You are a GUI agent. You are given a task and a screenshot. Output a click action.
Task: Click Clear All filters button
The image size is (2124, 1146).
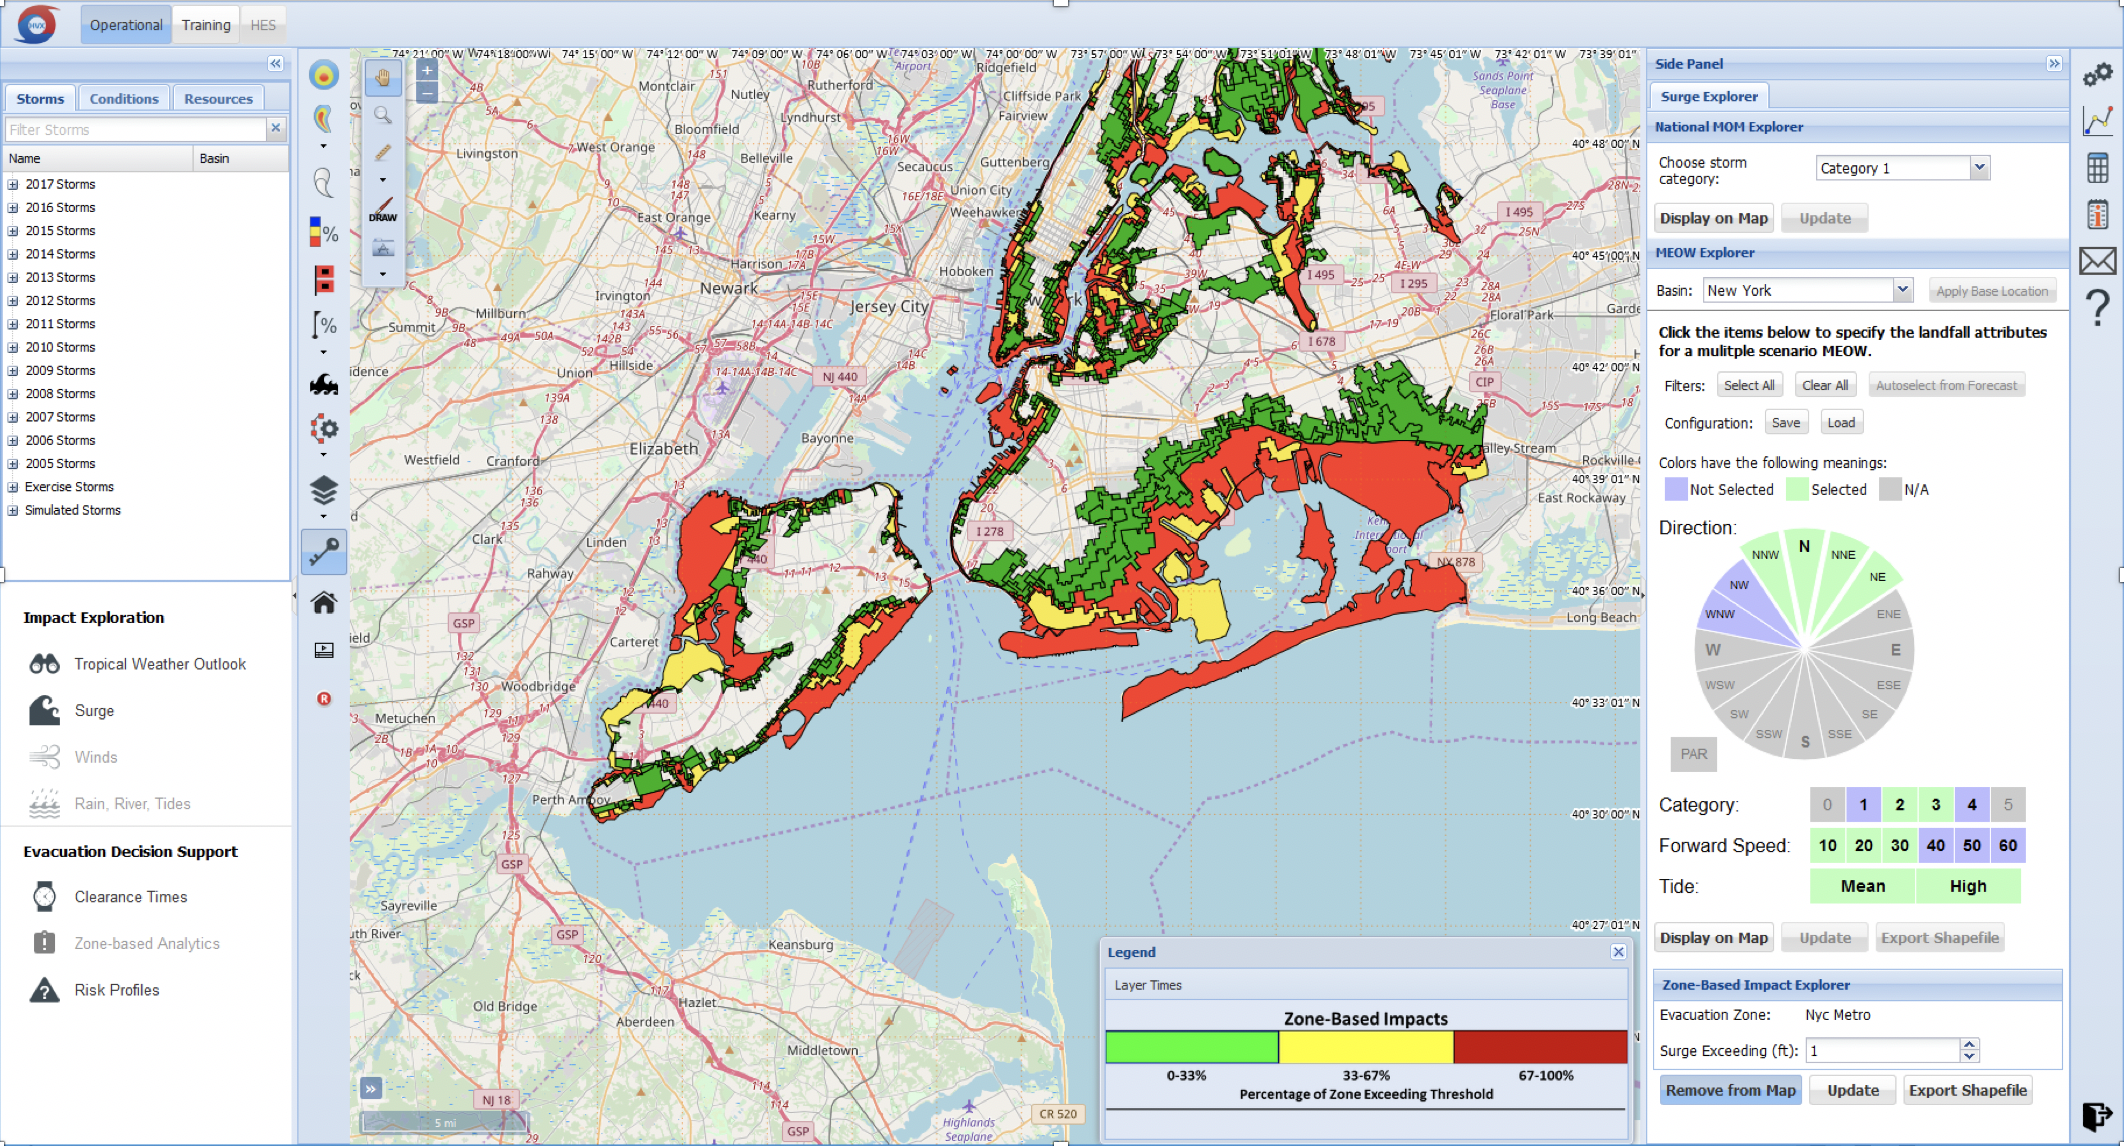(x=1825, y=385)
